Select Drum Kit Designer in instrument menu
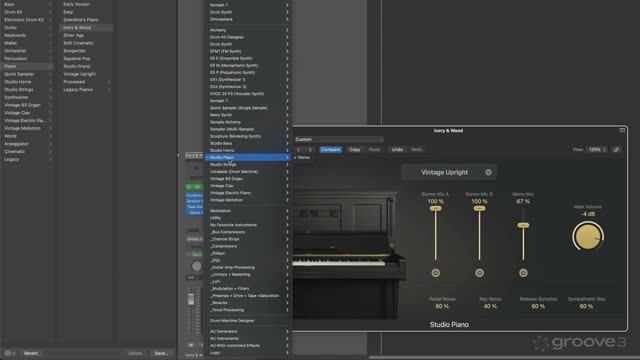640x360 pixels. 248,37
